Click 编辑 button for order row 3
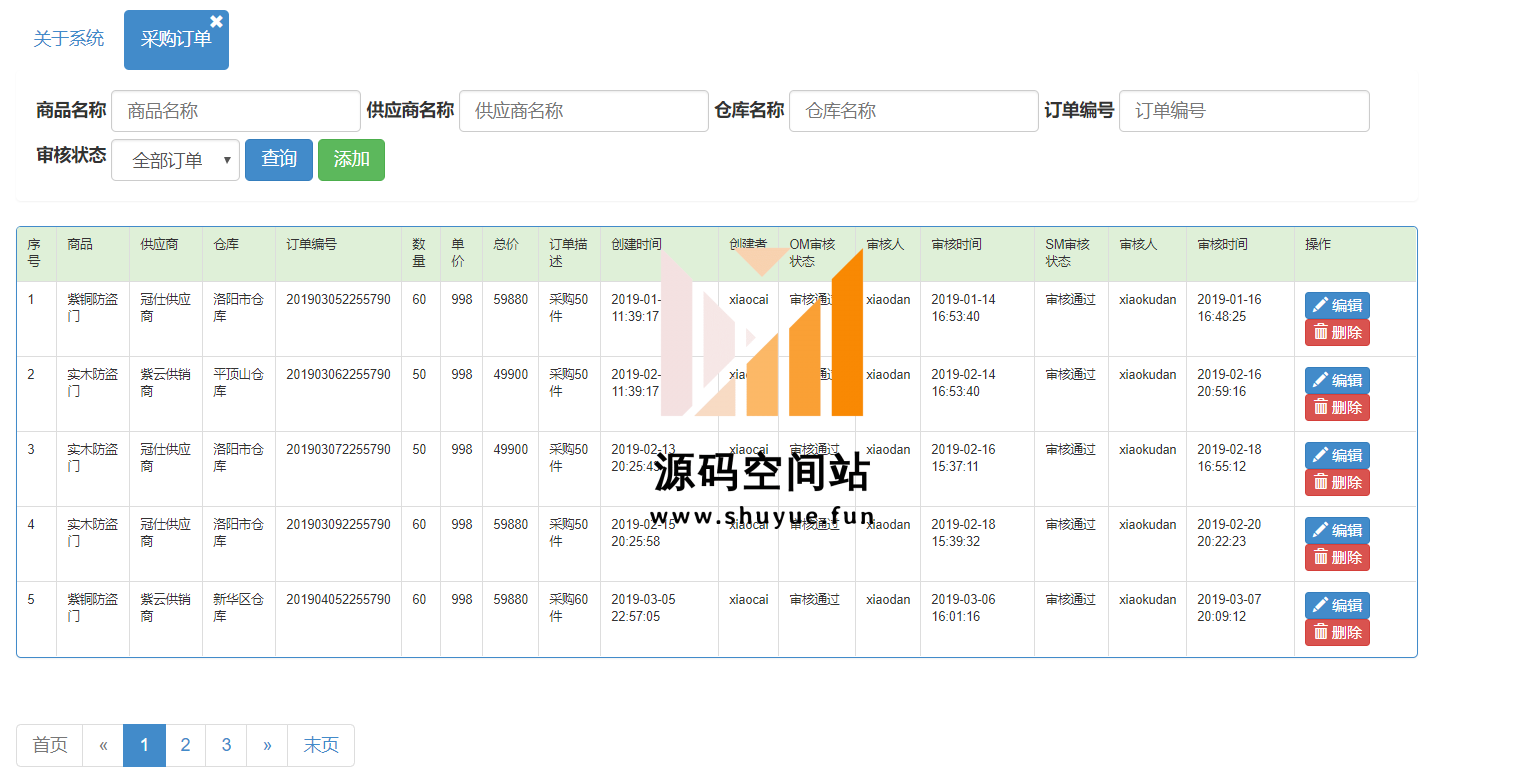1524x778 pixels. (x=1336, y=455)
